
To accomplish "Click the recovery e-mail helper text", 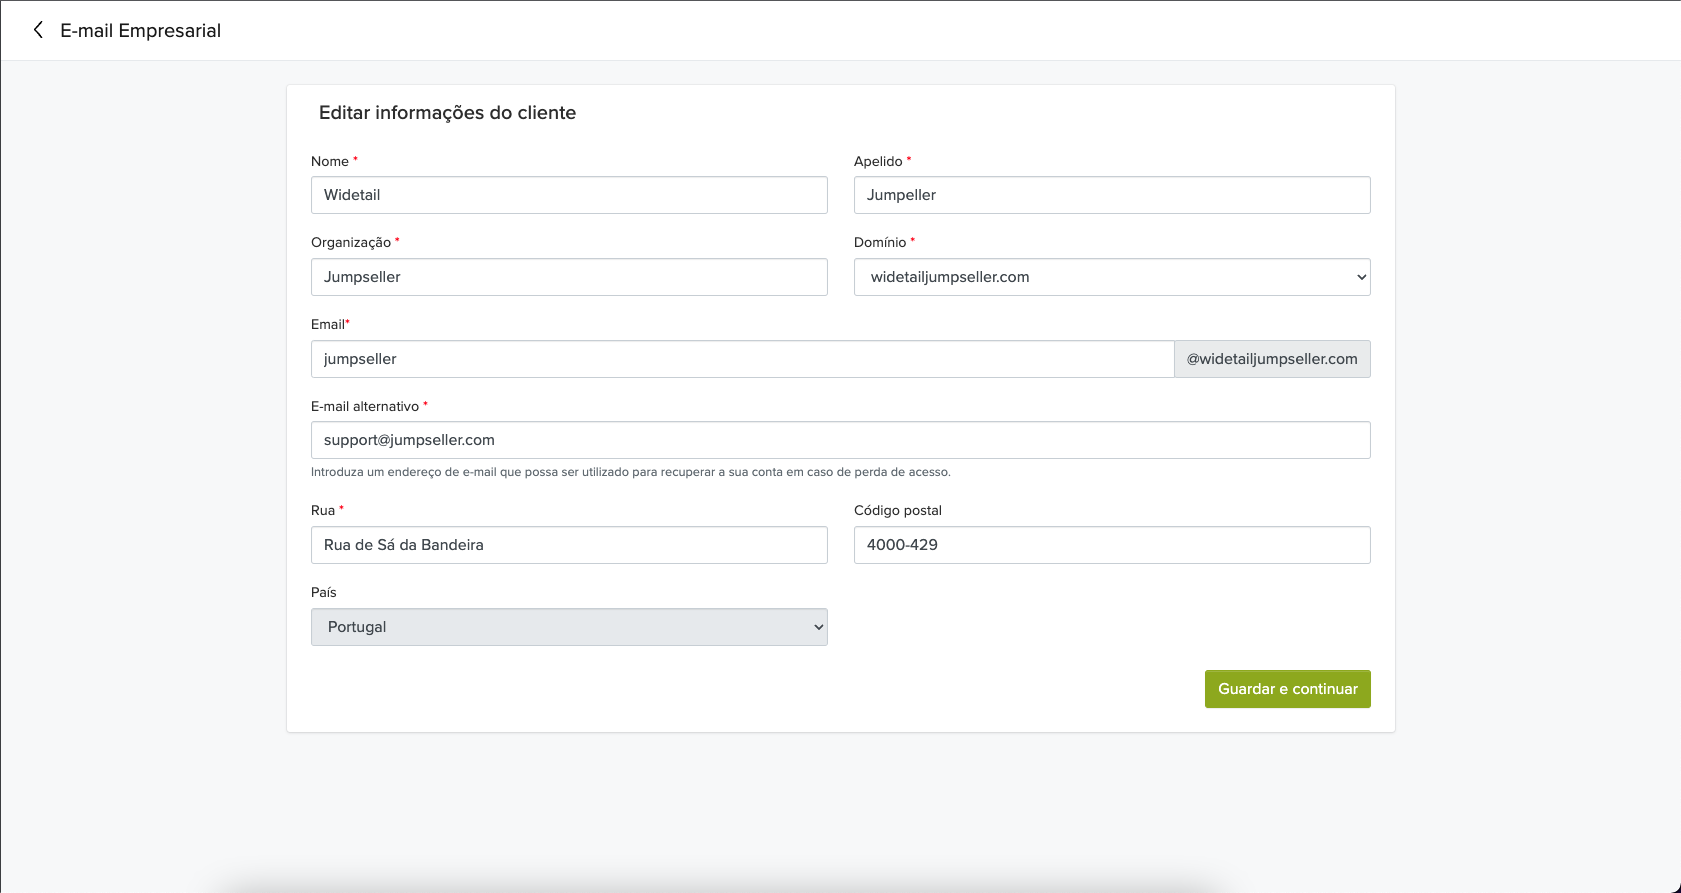I will tap(631, 472).
